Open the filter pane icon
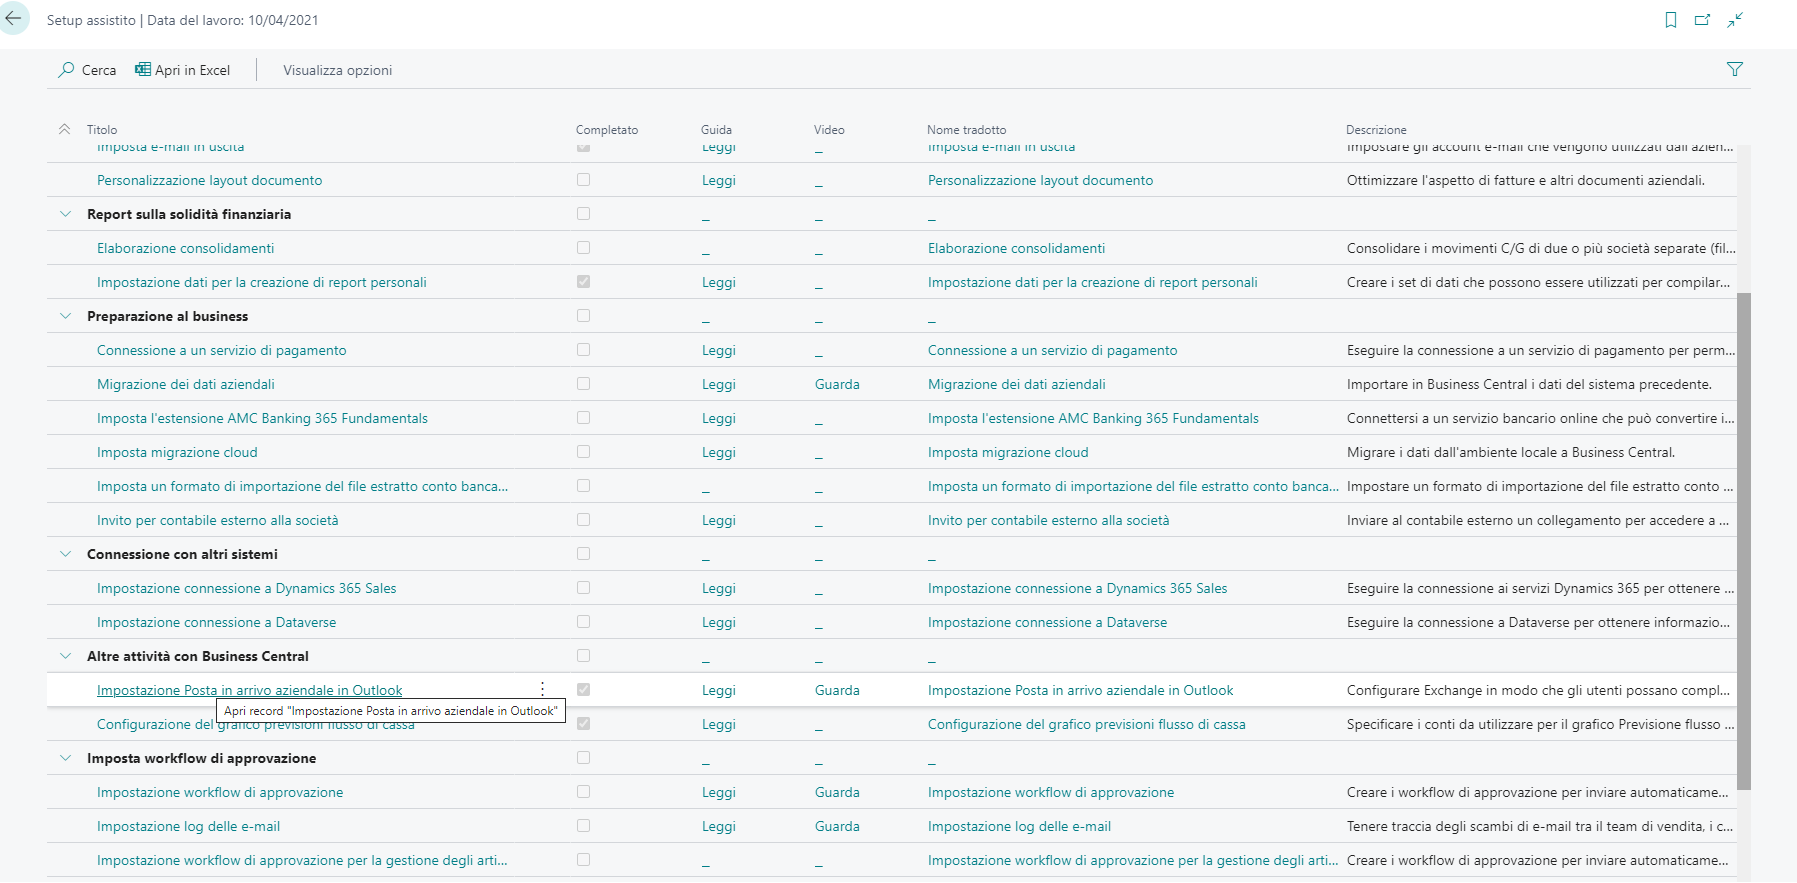Image resolution: width=1797 pixels, height=883 pixels. 1735,69
